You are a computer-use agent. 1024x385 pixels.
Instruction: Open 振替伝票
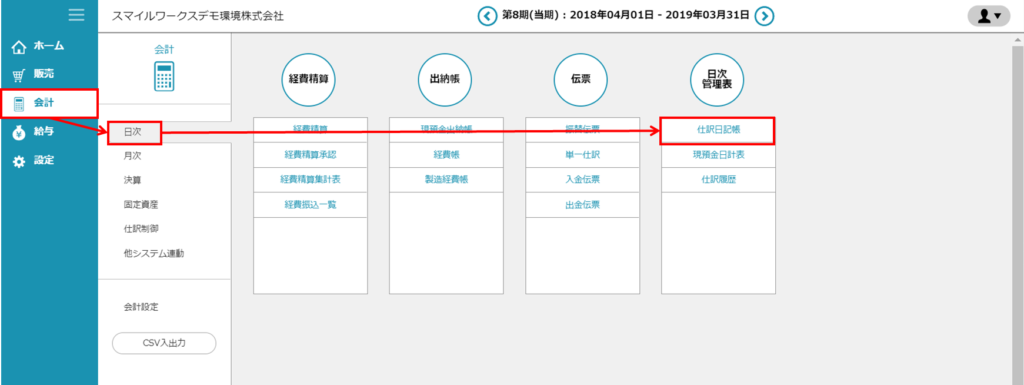coord(582,129)
